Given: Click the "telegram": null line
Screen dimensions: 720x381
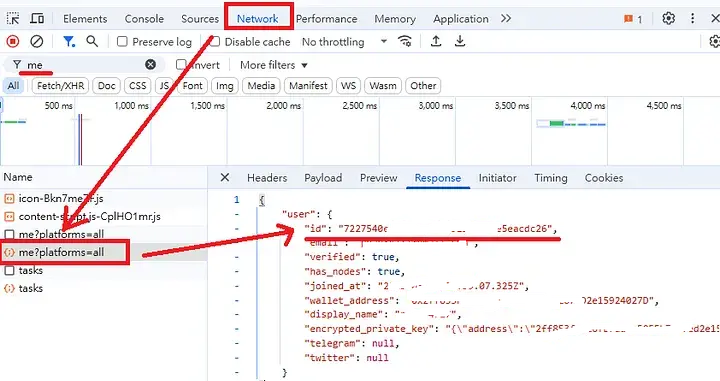Looking at the screenshot, I should (x=352, y=343).
